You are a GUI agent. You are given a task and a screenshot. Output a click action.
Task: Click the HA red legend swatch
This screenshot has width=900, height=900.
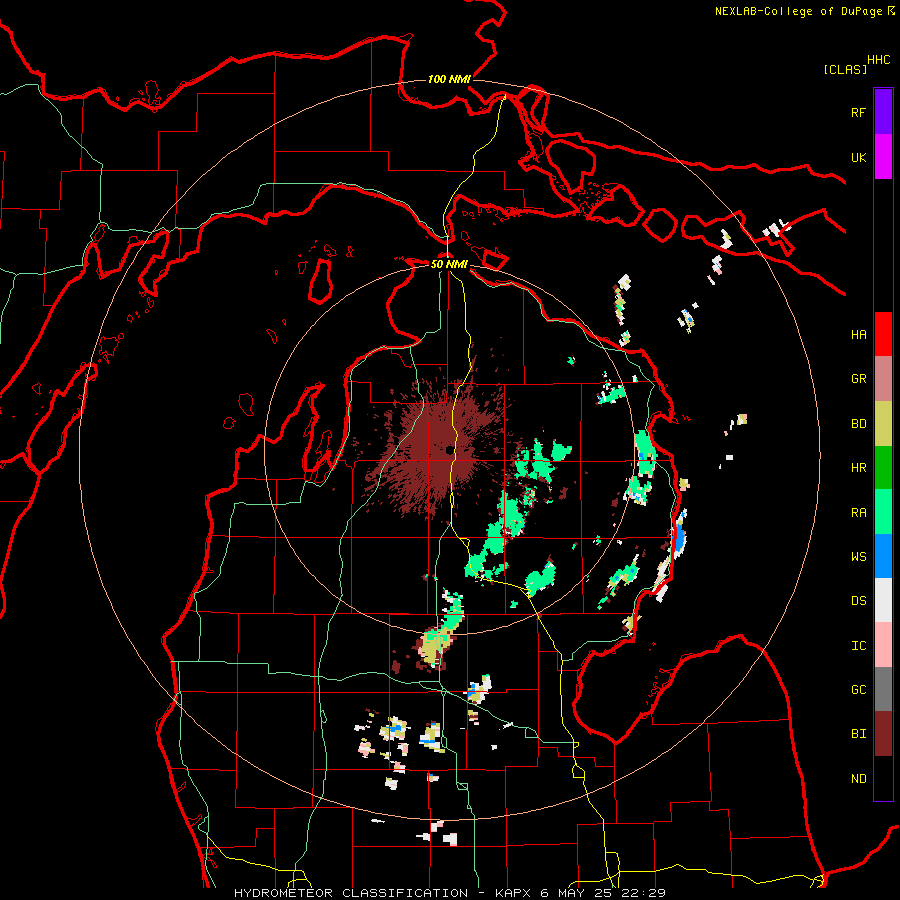[883, 334]
